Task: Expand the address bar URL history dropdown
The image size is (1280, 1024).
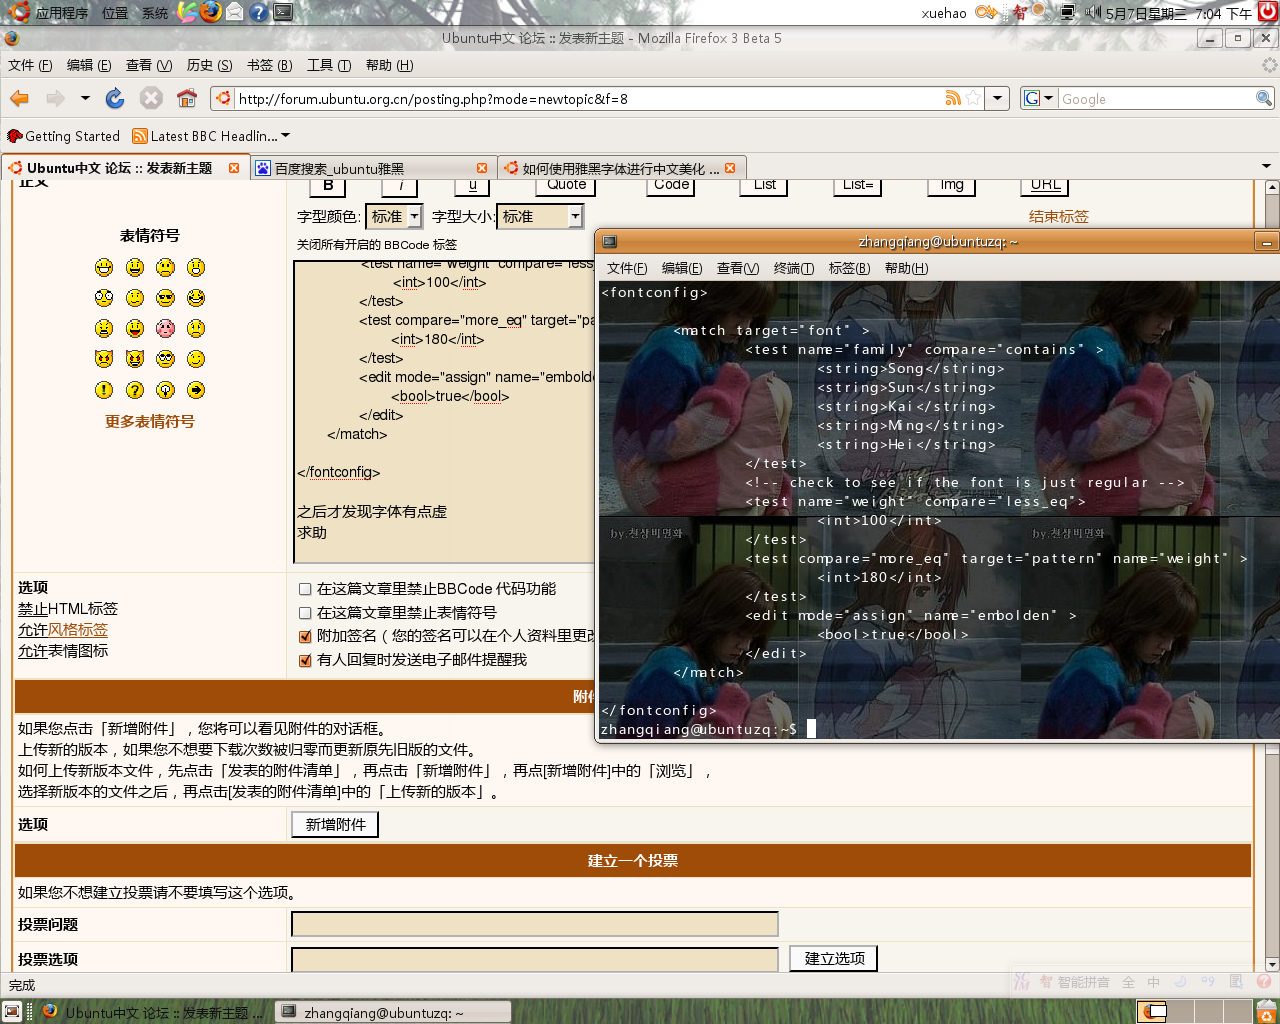Action: click(997, 98)
